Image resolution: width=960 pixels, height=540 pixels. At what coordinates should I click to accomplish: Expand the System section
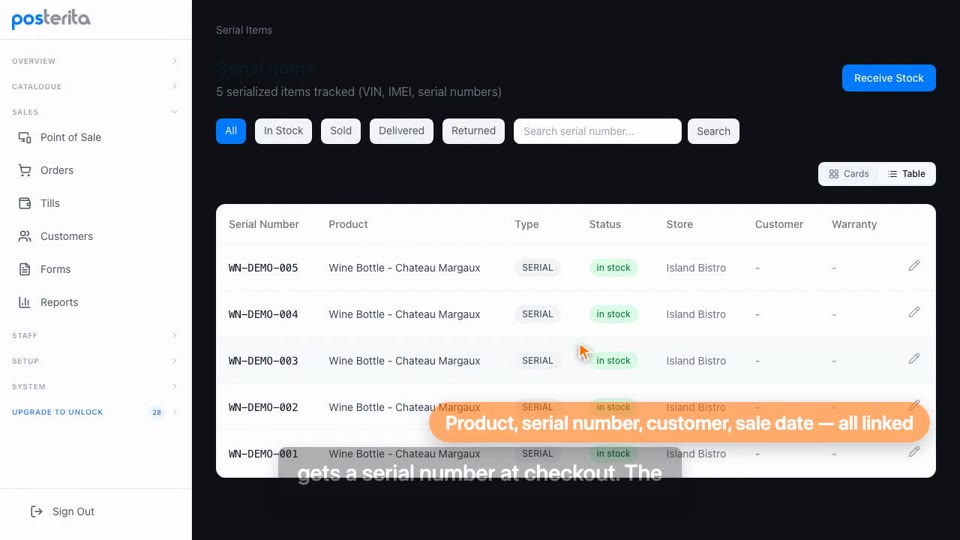click(95, 387)
